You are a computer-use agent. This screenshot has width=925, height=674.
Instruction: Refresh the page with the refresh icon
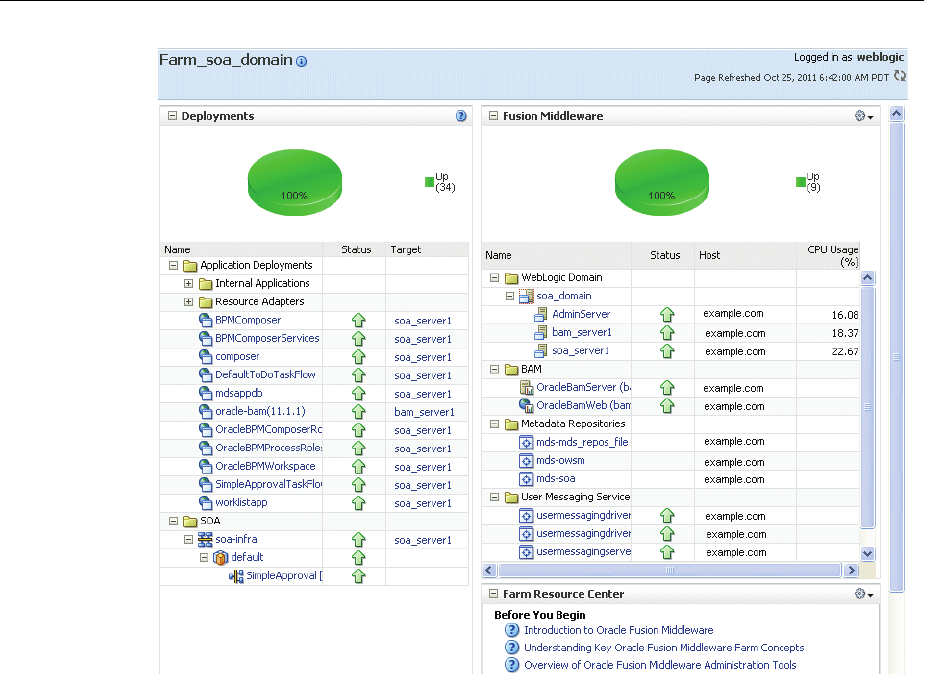pyautogui.click(x=900, y=76)
